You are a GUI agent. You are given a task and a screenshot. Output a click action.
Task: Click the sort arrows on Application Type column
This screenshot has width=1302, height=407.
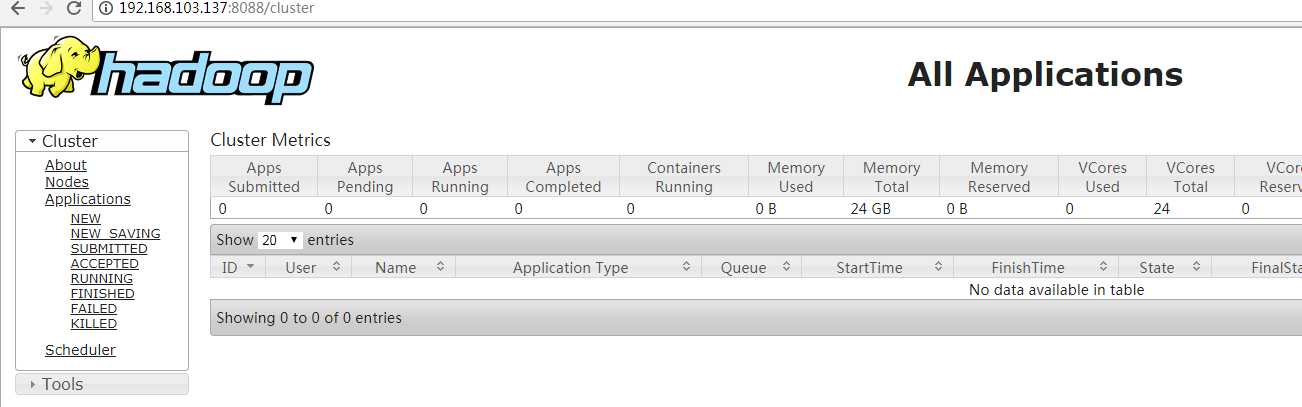[686, 267]
